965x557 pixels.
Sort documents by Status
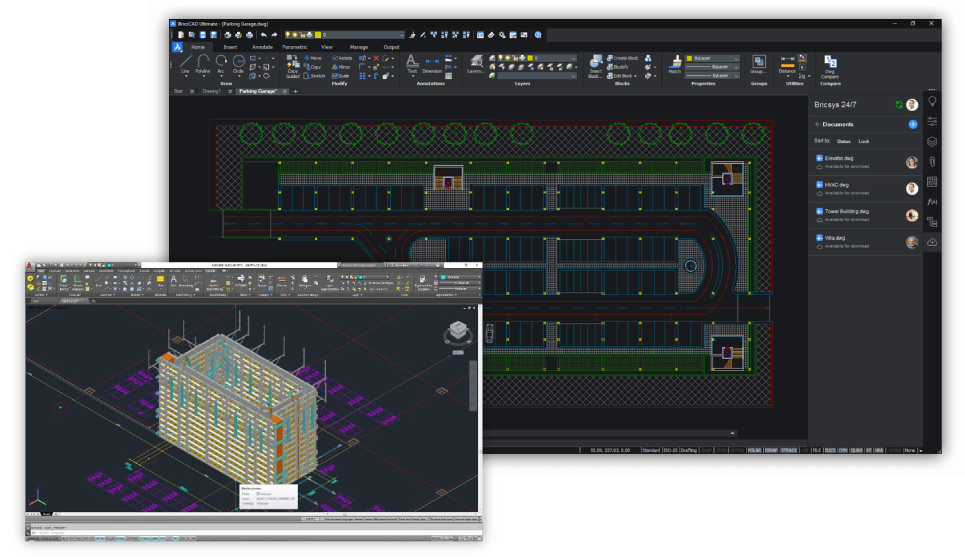843,141
